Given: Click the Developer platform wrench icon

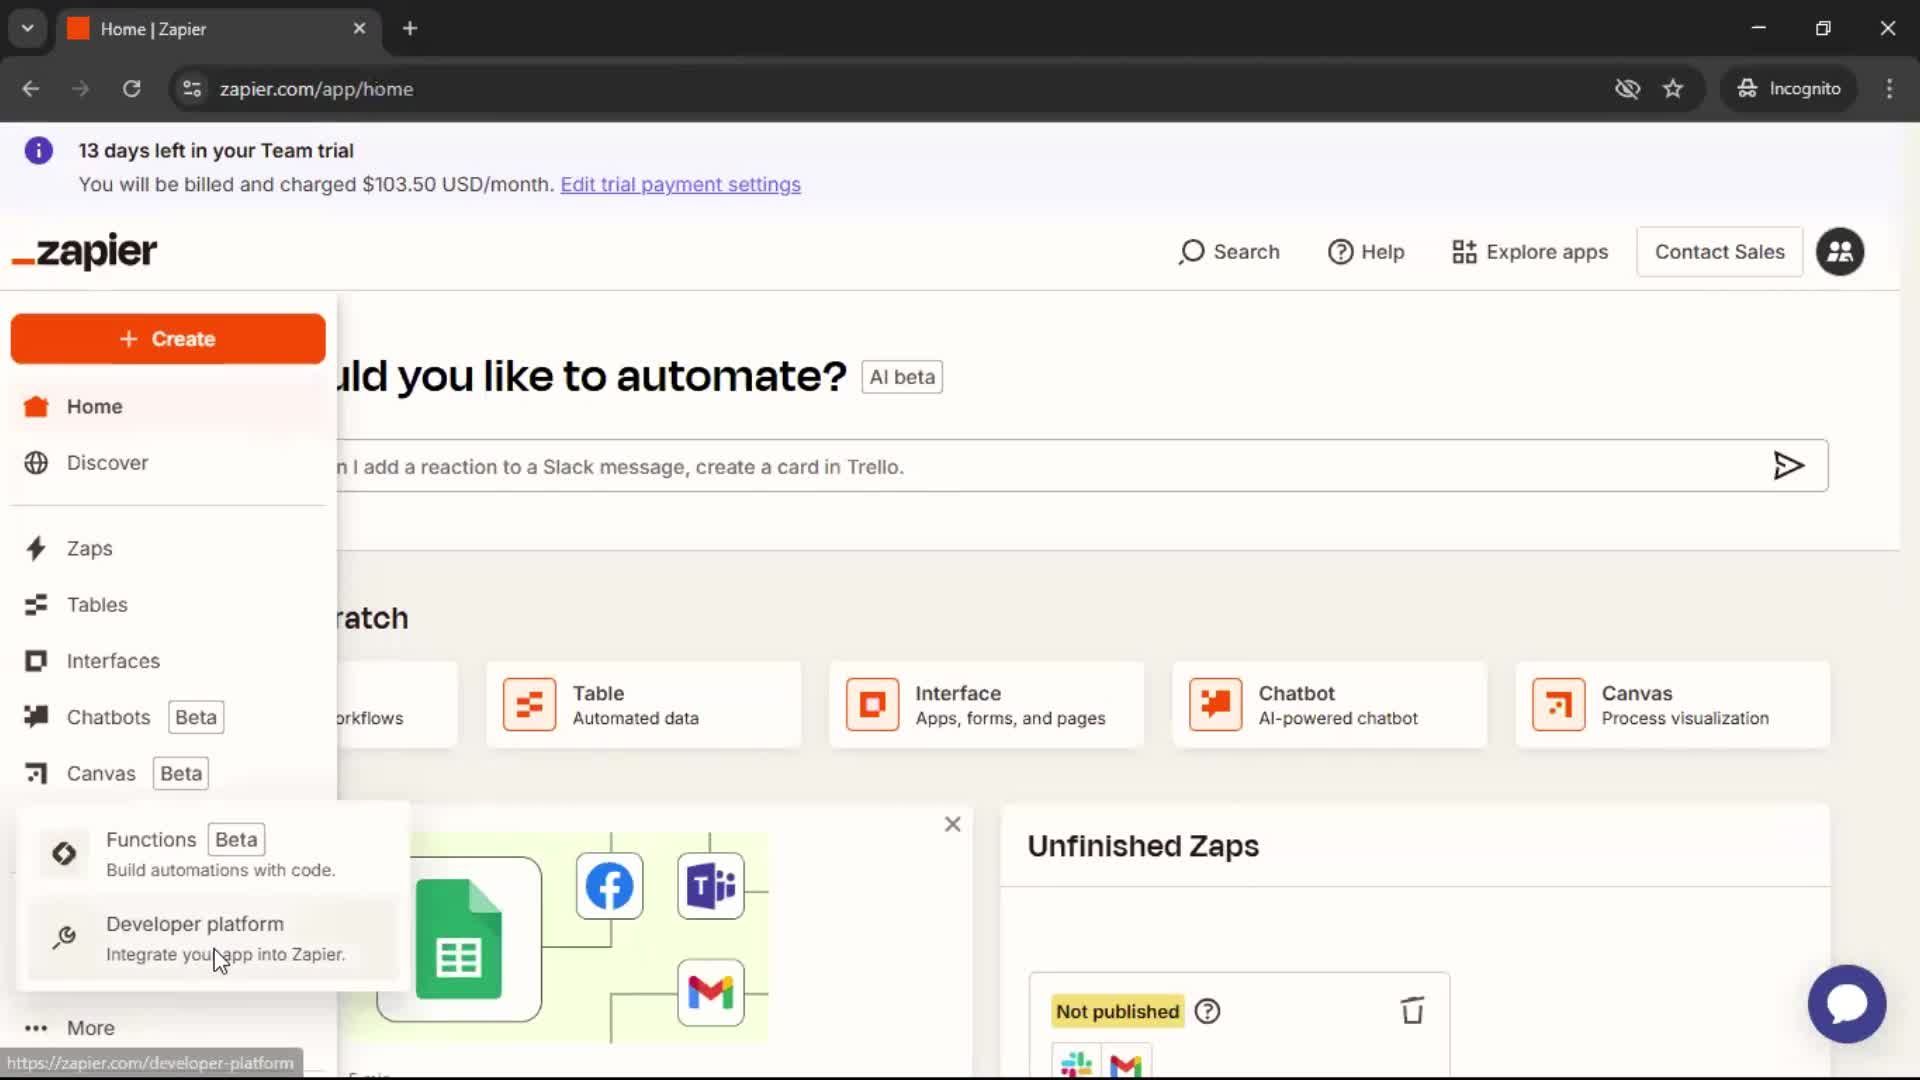Looking at the screenshot, I should pyautogui.click(x=64, y=937).
